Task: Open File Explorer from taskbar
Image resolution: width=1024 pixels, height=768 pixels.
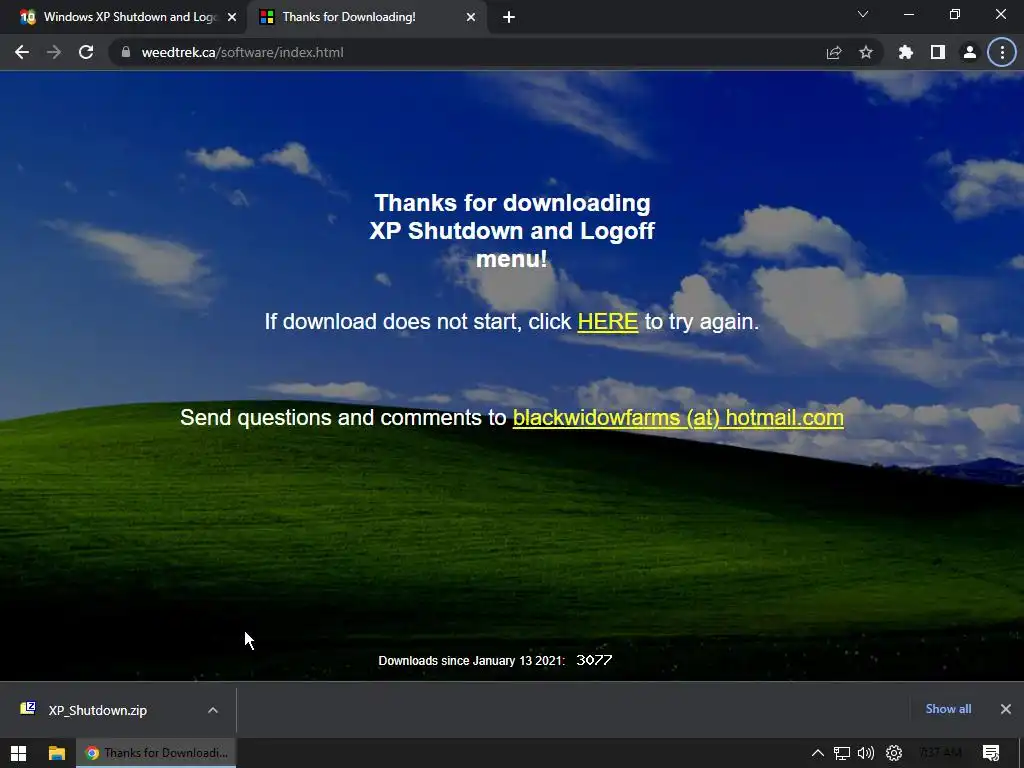Action: pos(57,753)
